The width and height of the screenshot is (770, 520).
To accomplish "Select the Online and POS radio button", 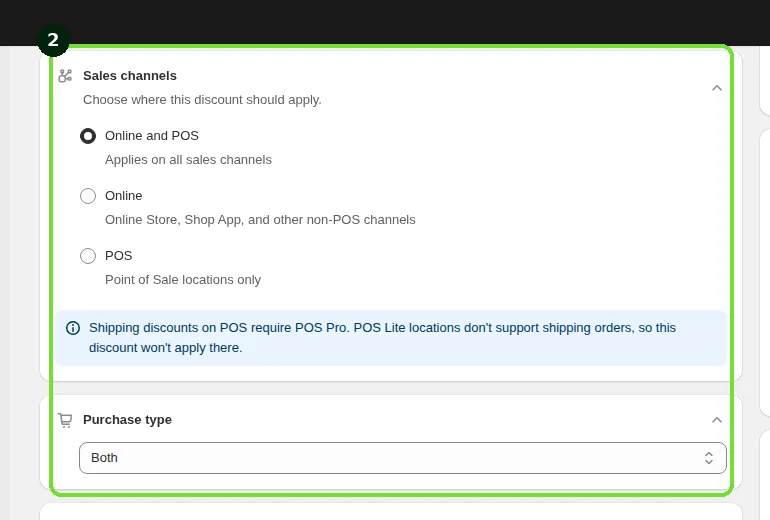I will click(x=88, y=136).
